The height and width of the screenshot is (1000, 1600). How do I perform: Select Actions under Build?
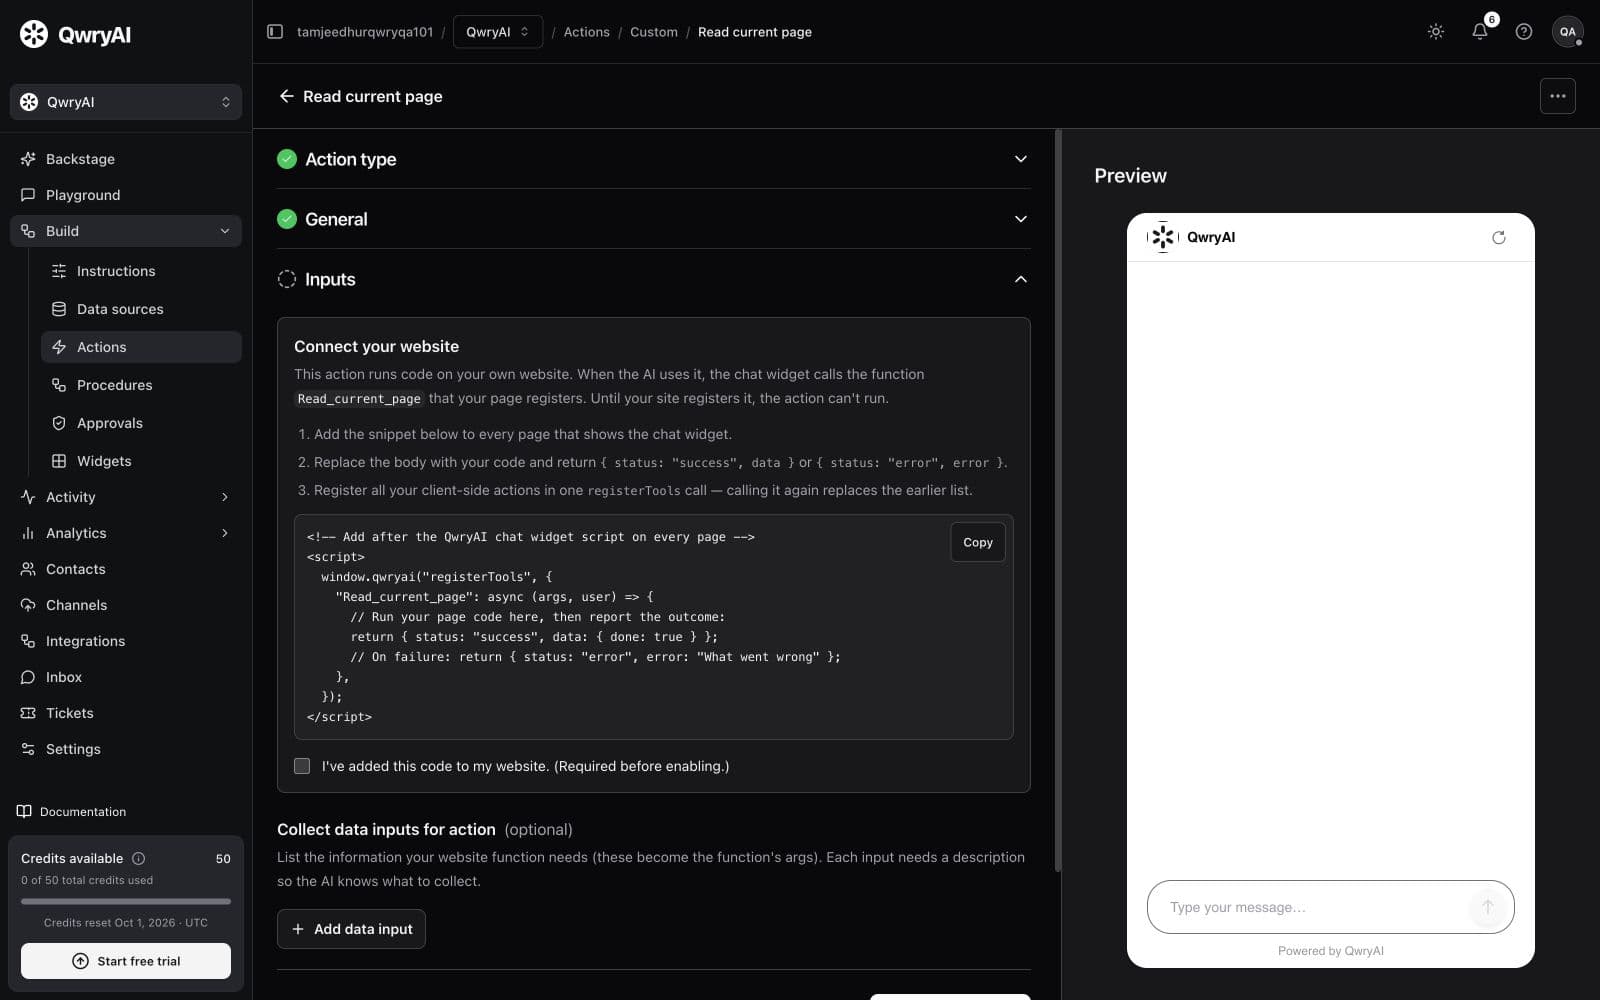(x=141, y=347)
